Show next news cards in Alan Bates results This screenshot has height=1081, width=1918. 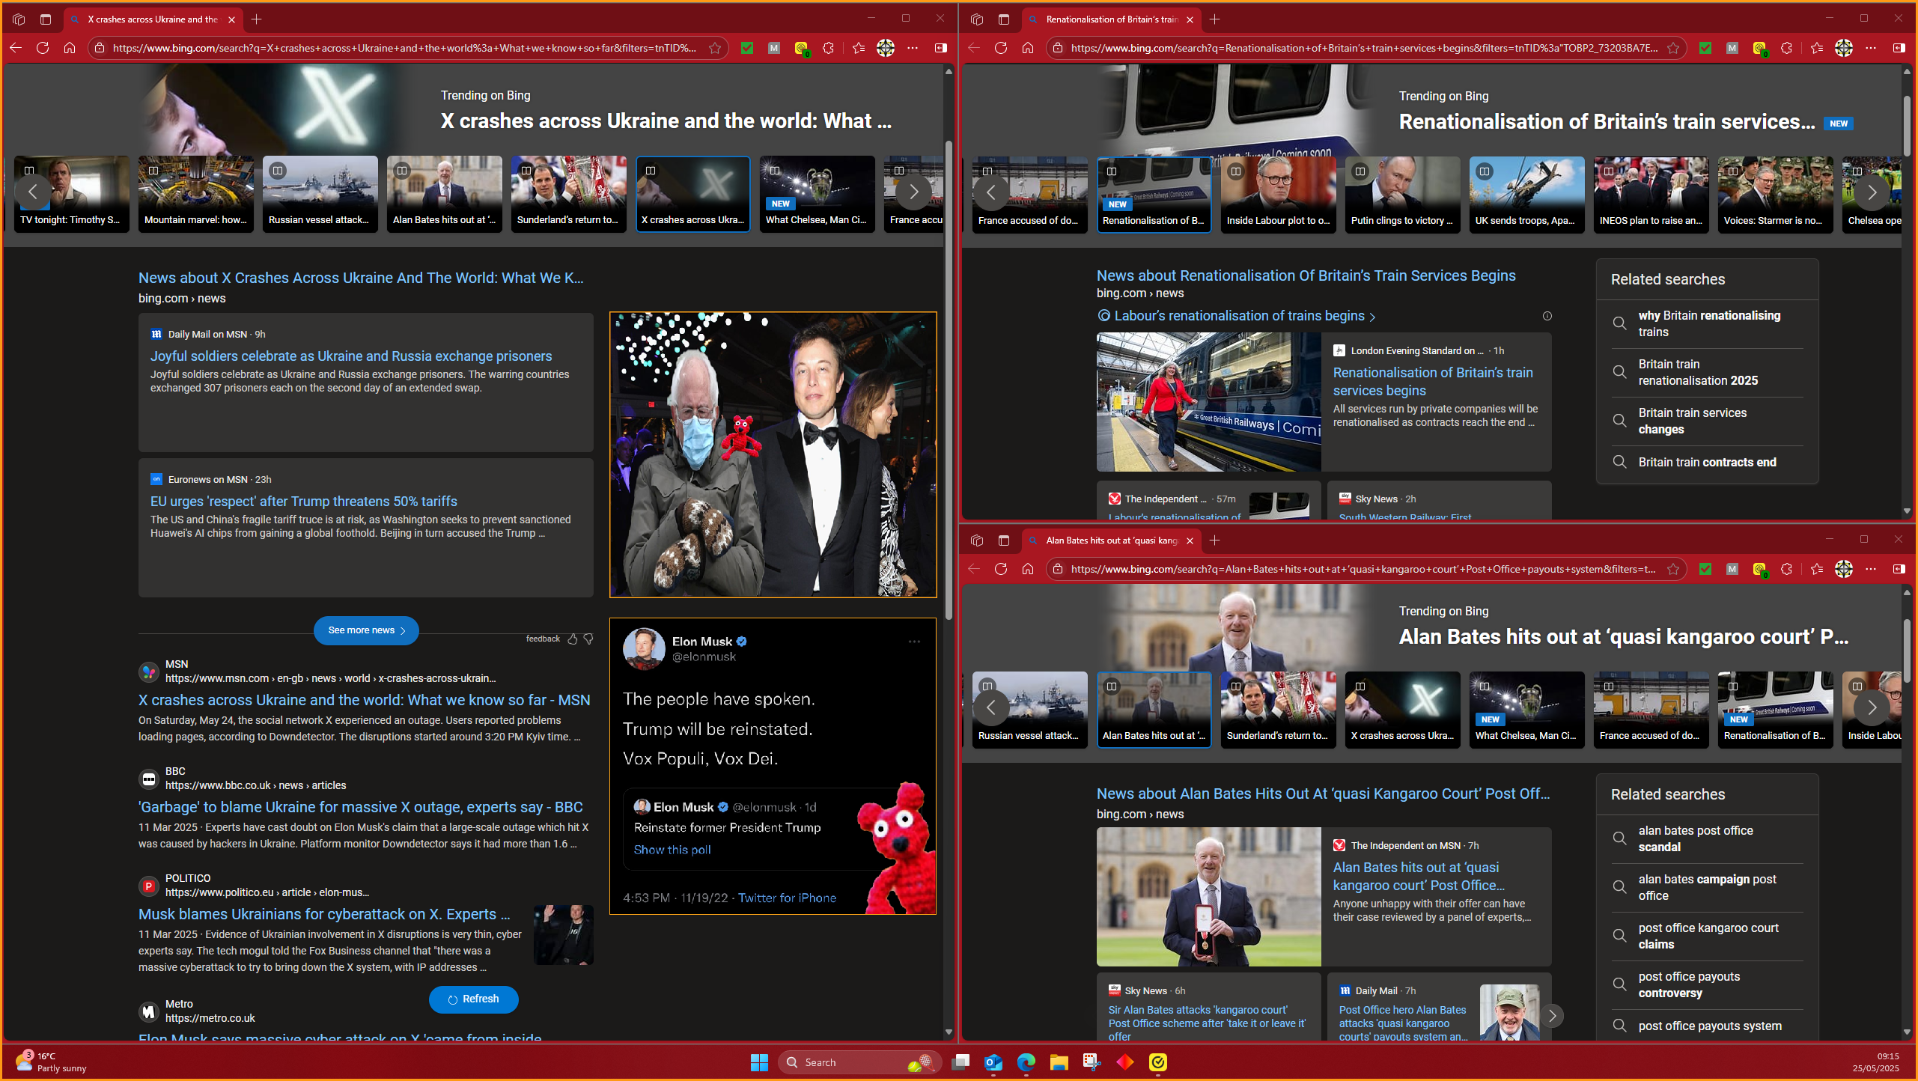click(1552, 1016)
